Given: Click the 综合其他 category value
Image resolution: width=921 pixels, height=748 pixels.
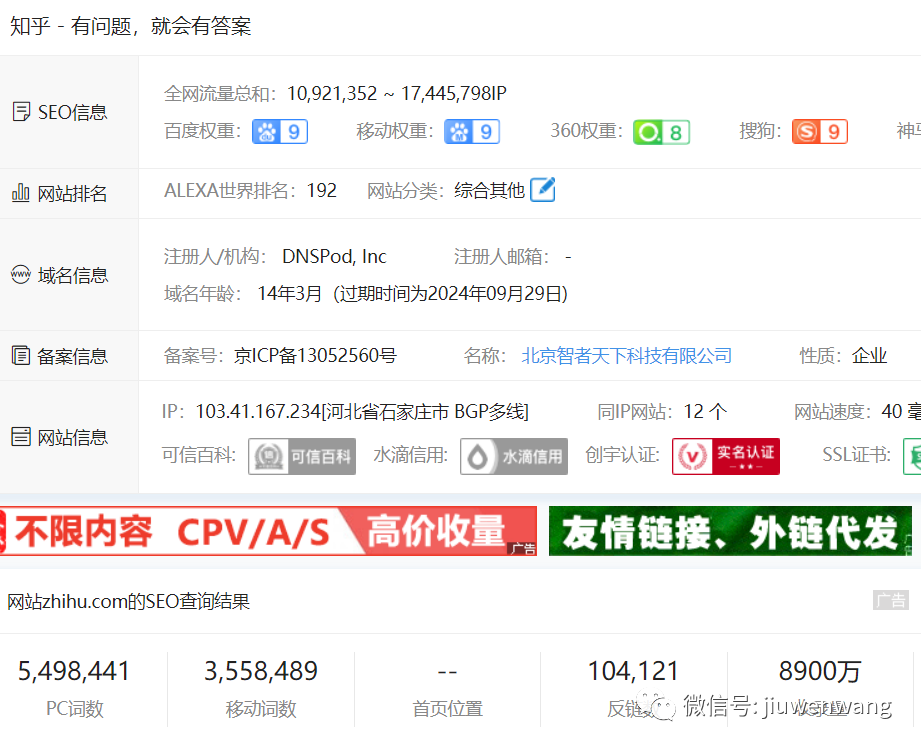Looking at the screenshot, I should 489,190.
